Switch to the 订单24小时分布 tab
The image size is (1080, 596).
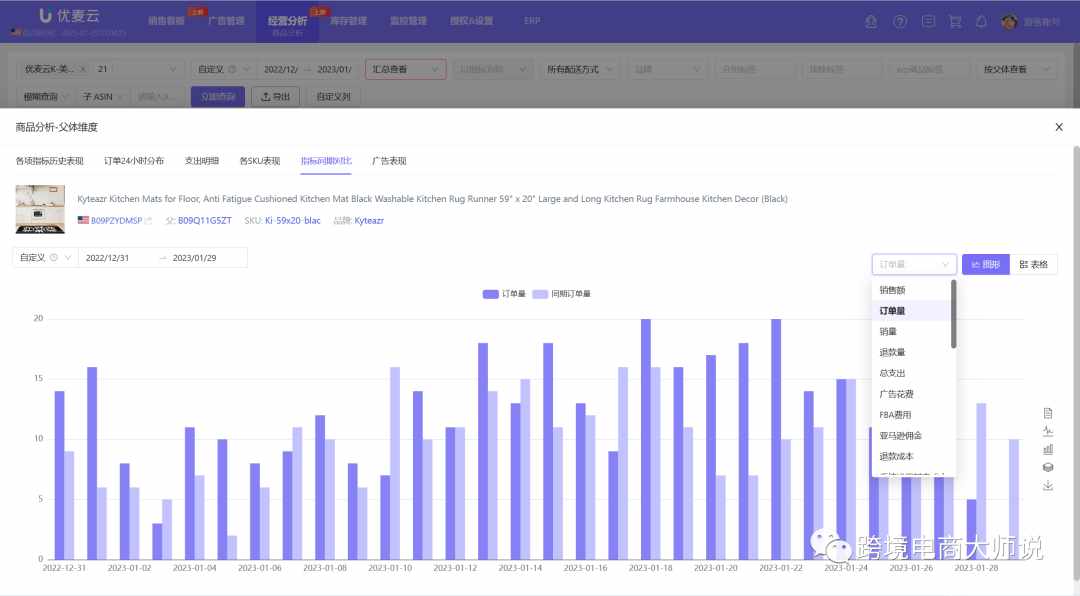(x=134, y=161)
